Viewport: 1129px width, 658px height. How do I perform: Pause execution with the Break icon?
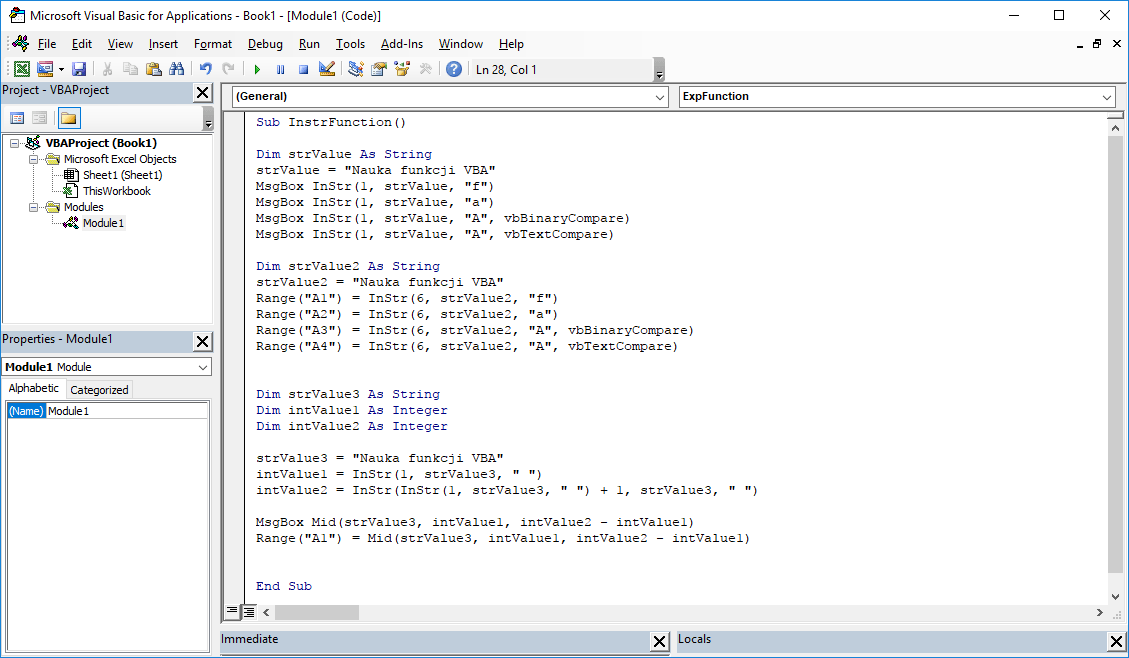tap(278, 68)
